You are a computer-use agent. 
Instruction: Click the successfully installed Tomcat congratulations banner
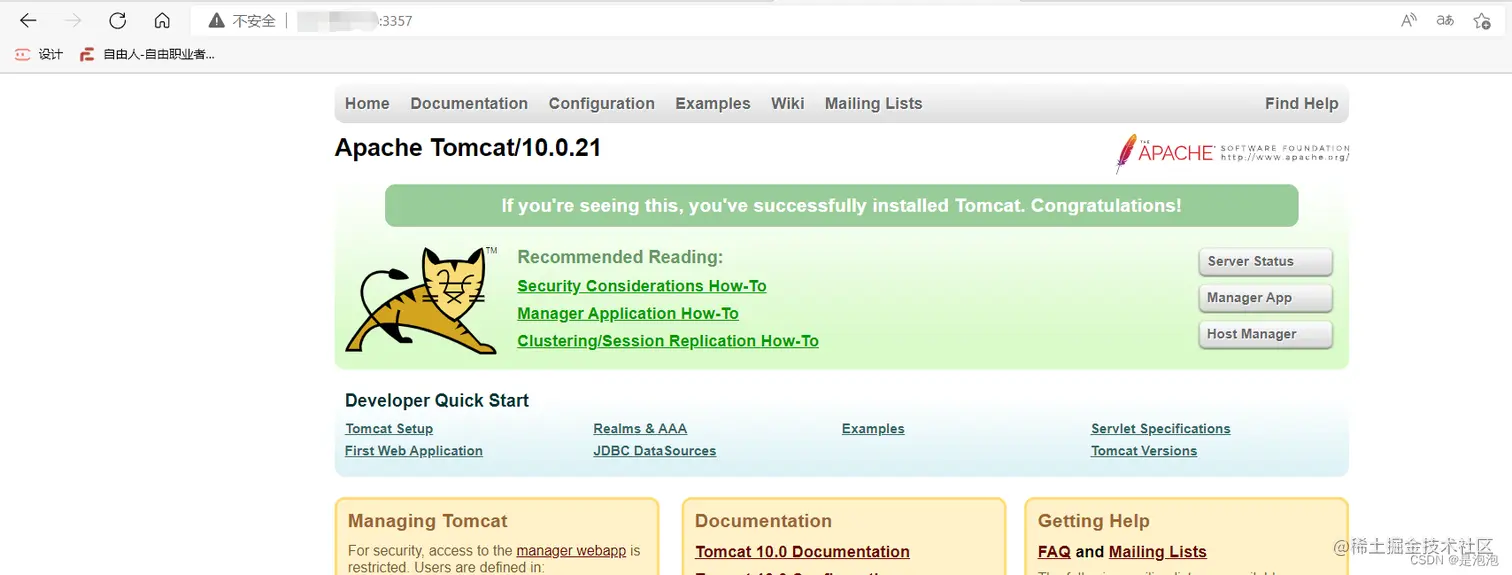pos(842,206)
